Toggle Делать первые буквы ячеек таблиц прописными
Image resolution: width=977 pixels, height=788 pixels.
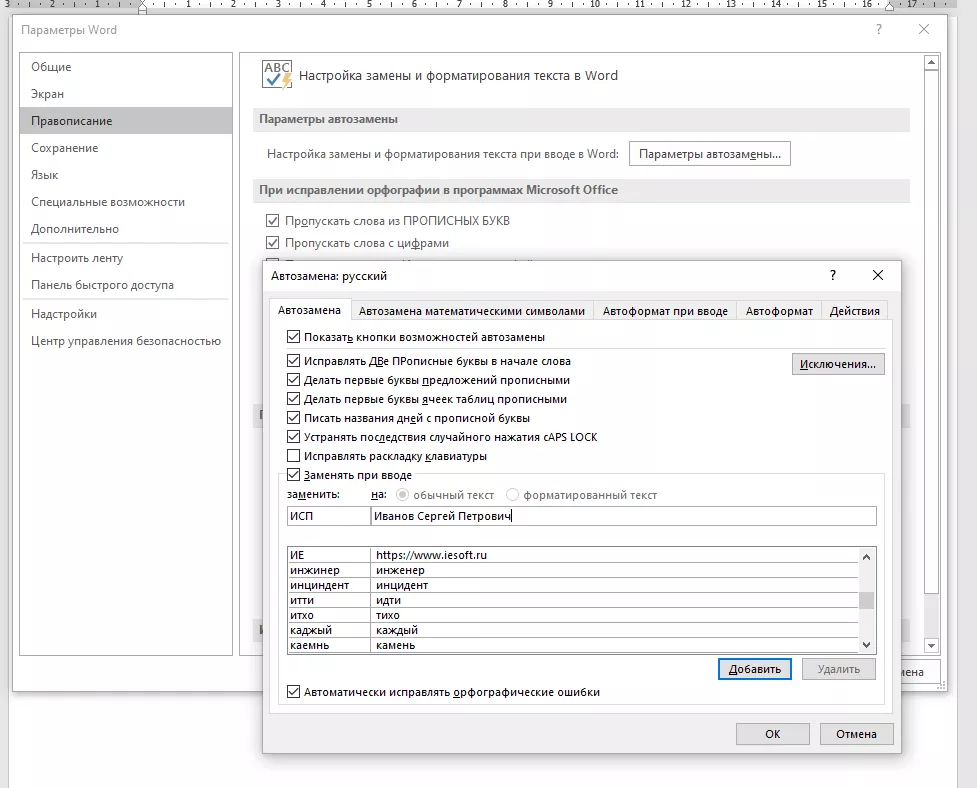pyautogui.click(x=293, y=399)
